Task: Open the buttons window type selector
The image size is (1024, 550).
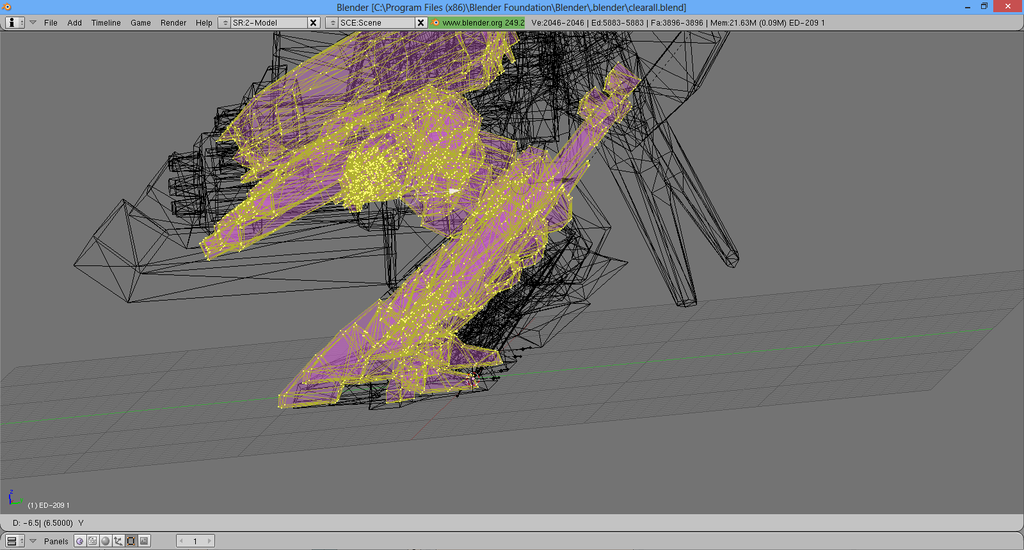Action: (x=14, y=541)
